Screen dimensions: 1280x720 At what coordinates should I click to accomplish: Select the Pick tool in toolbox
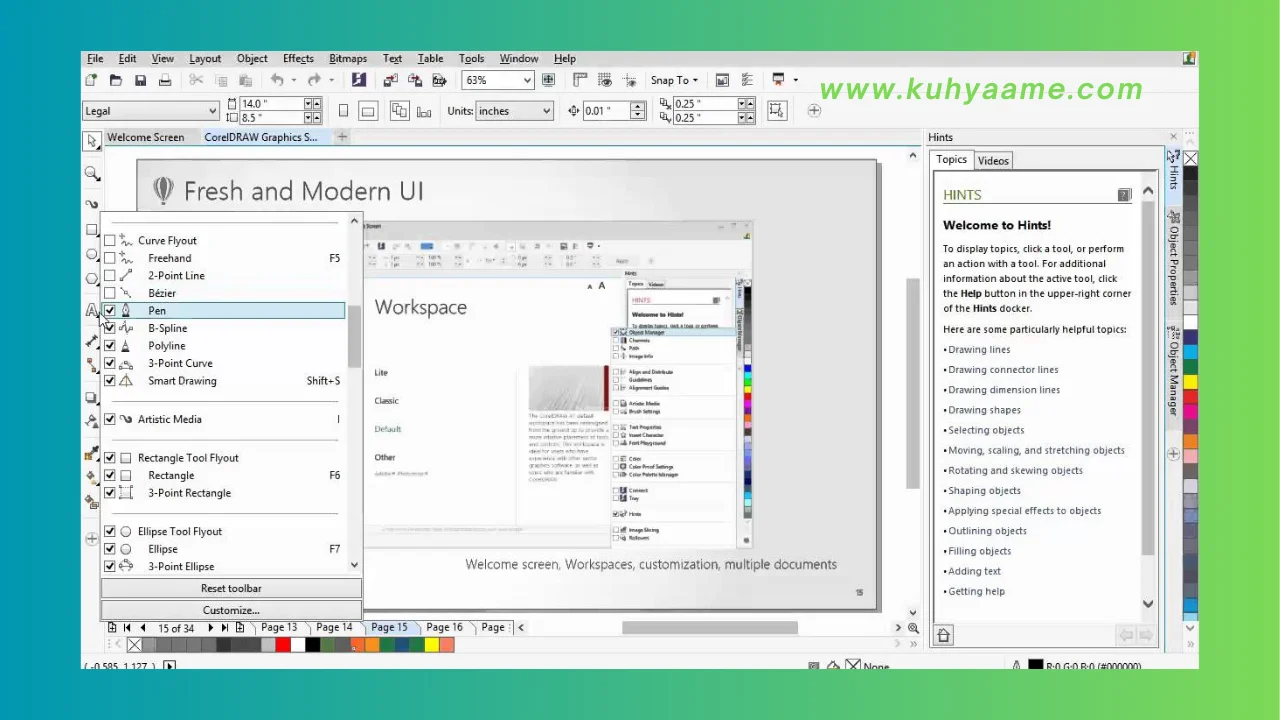(x=92, y=141)
